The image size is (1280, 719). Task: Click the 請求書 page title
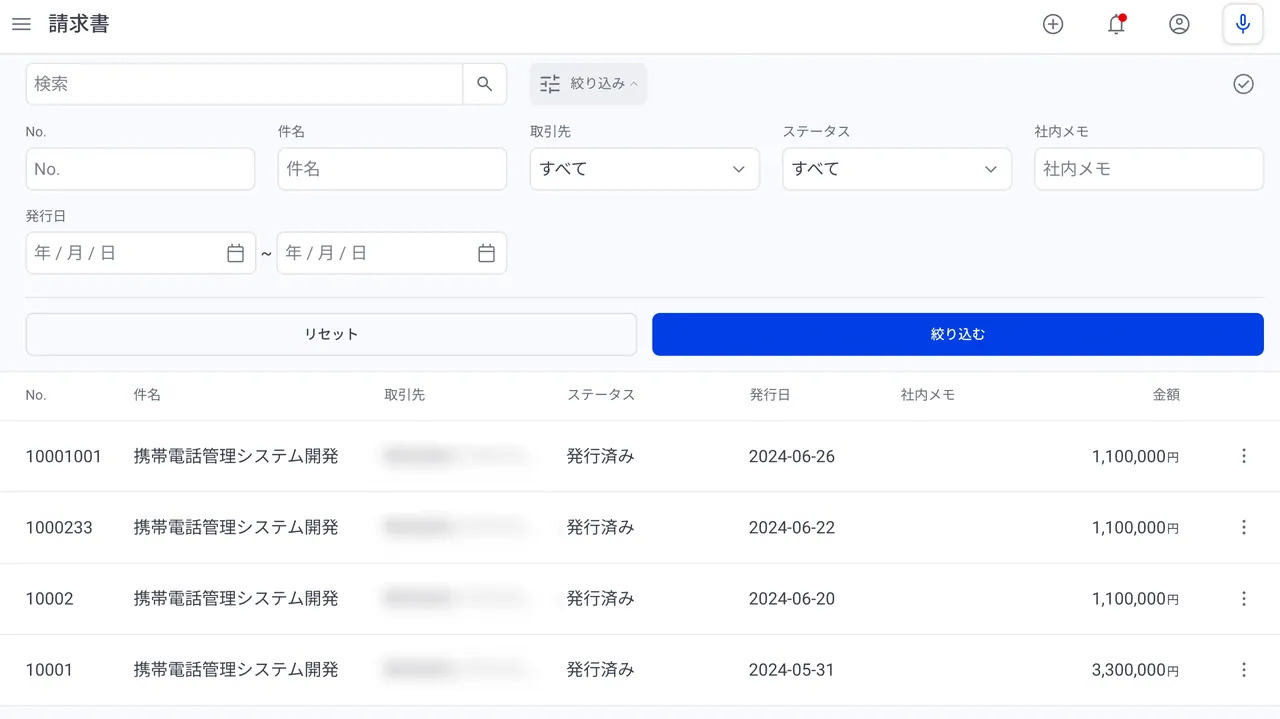79,24
